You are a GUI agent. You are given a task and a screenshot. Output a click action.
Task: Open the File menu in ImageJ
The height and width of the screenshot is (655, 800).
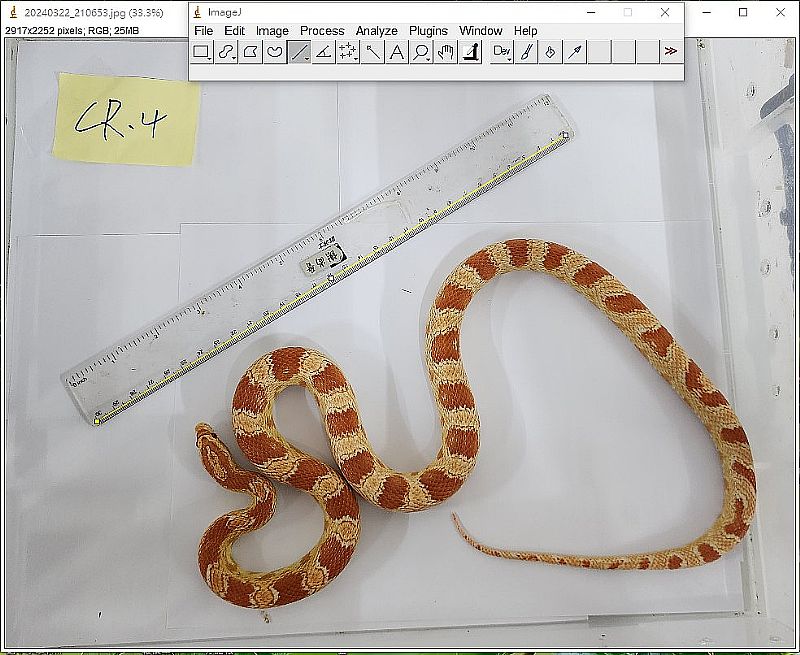point(203,31)
